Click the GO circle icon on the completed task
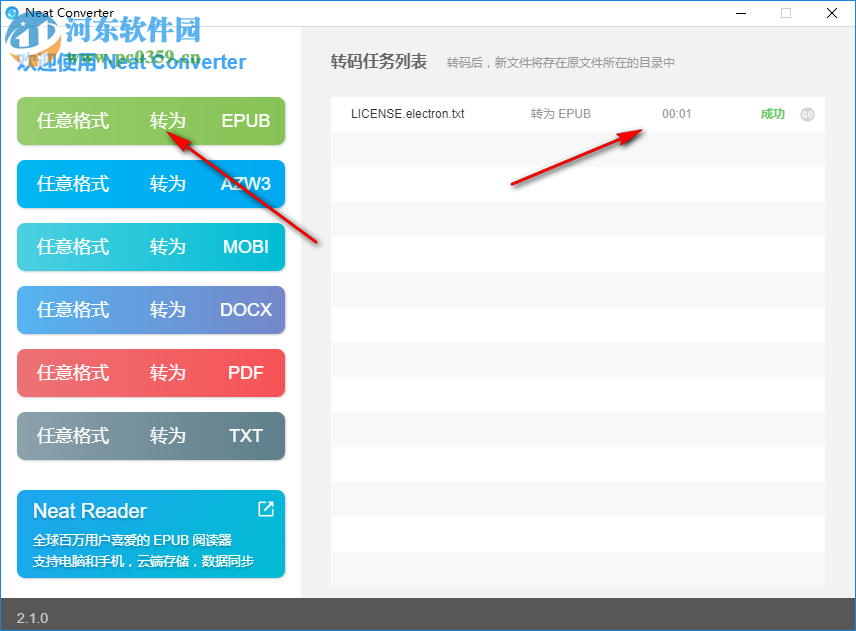Screen dimensions: 856x631 click(x=808, y=114)
